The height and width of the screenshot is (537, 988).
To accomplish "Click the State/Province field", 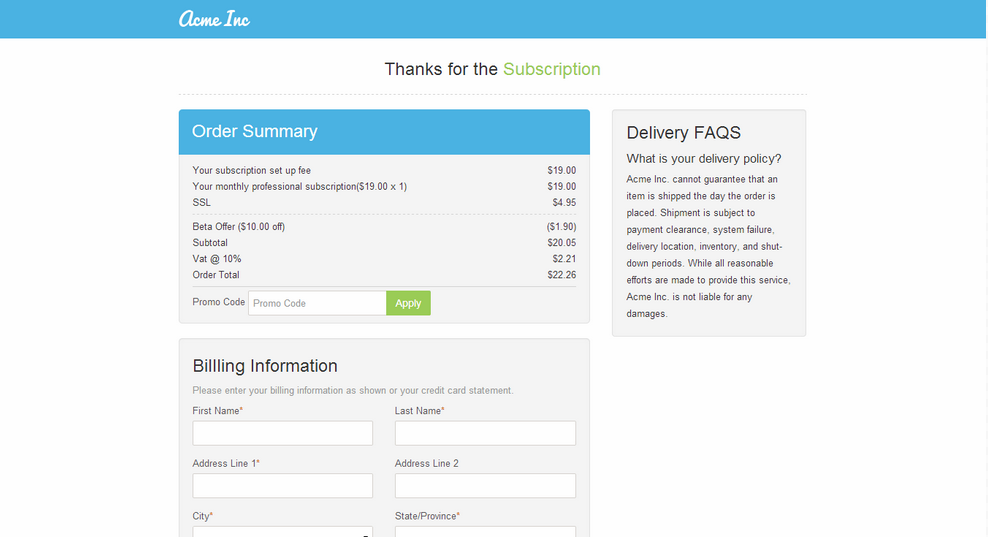I will (485, 532).
